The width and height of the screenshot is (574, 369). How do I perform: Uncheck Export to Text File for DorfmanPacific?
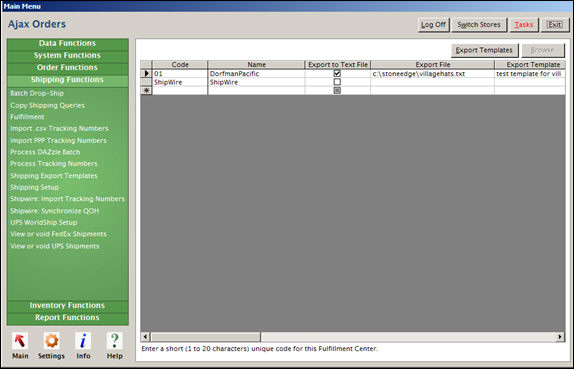tap(337, 74)
